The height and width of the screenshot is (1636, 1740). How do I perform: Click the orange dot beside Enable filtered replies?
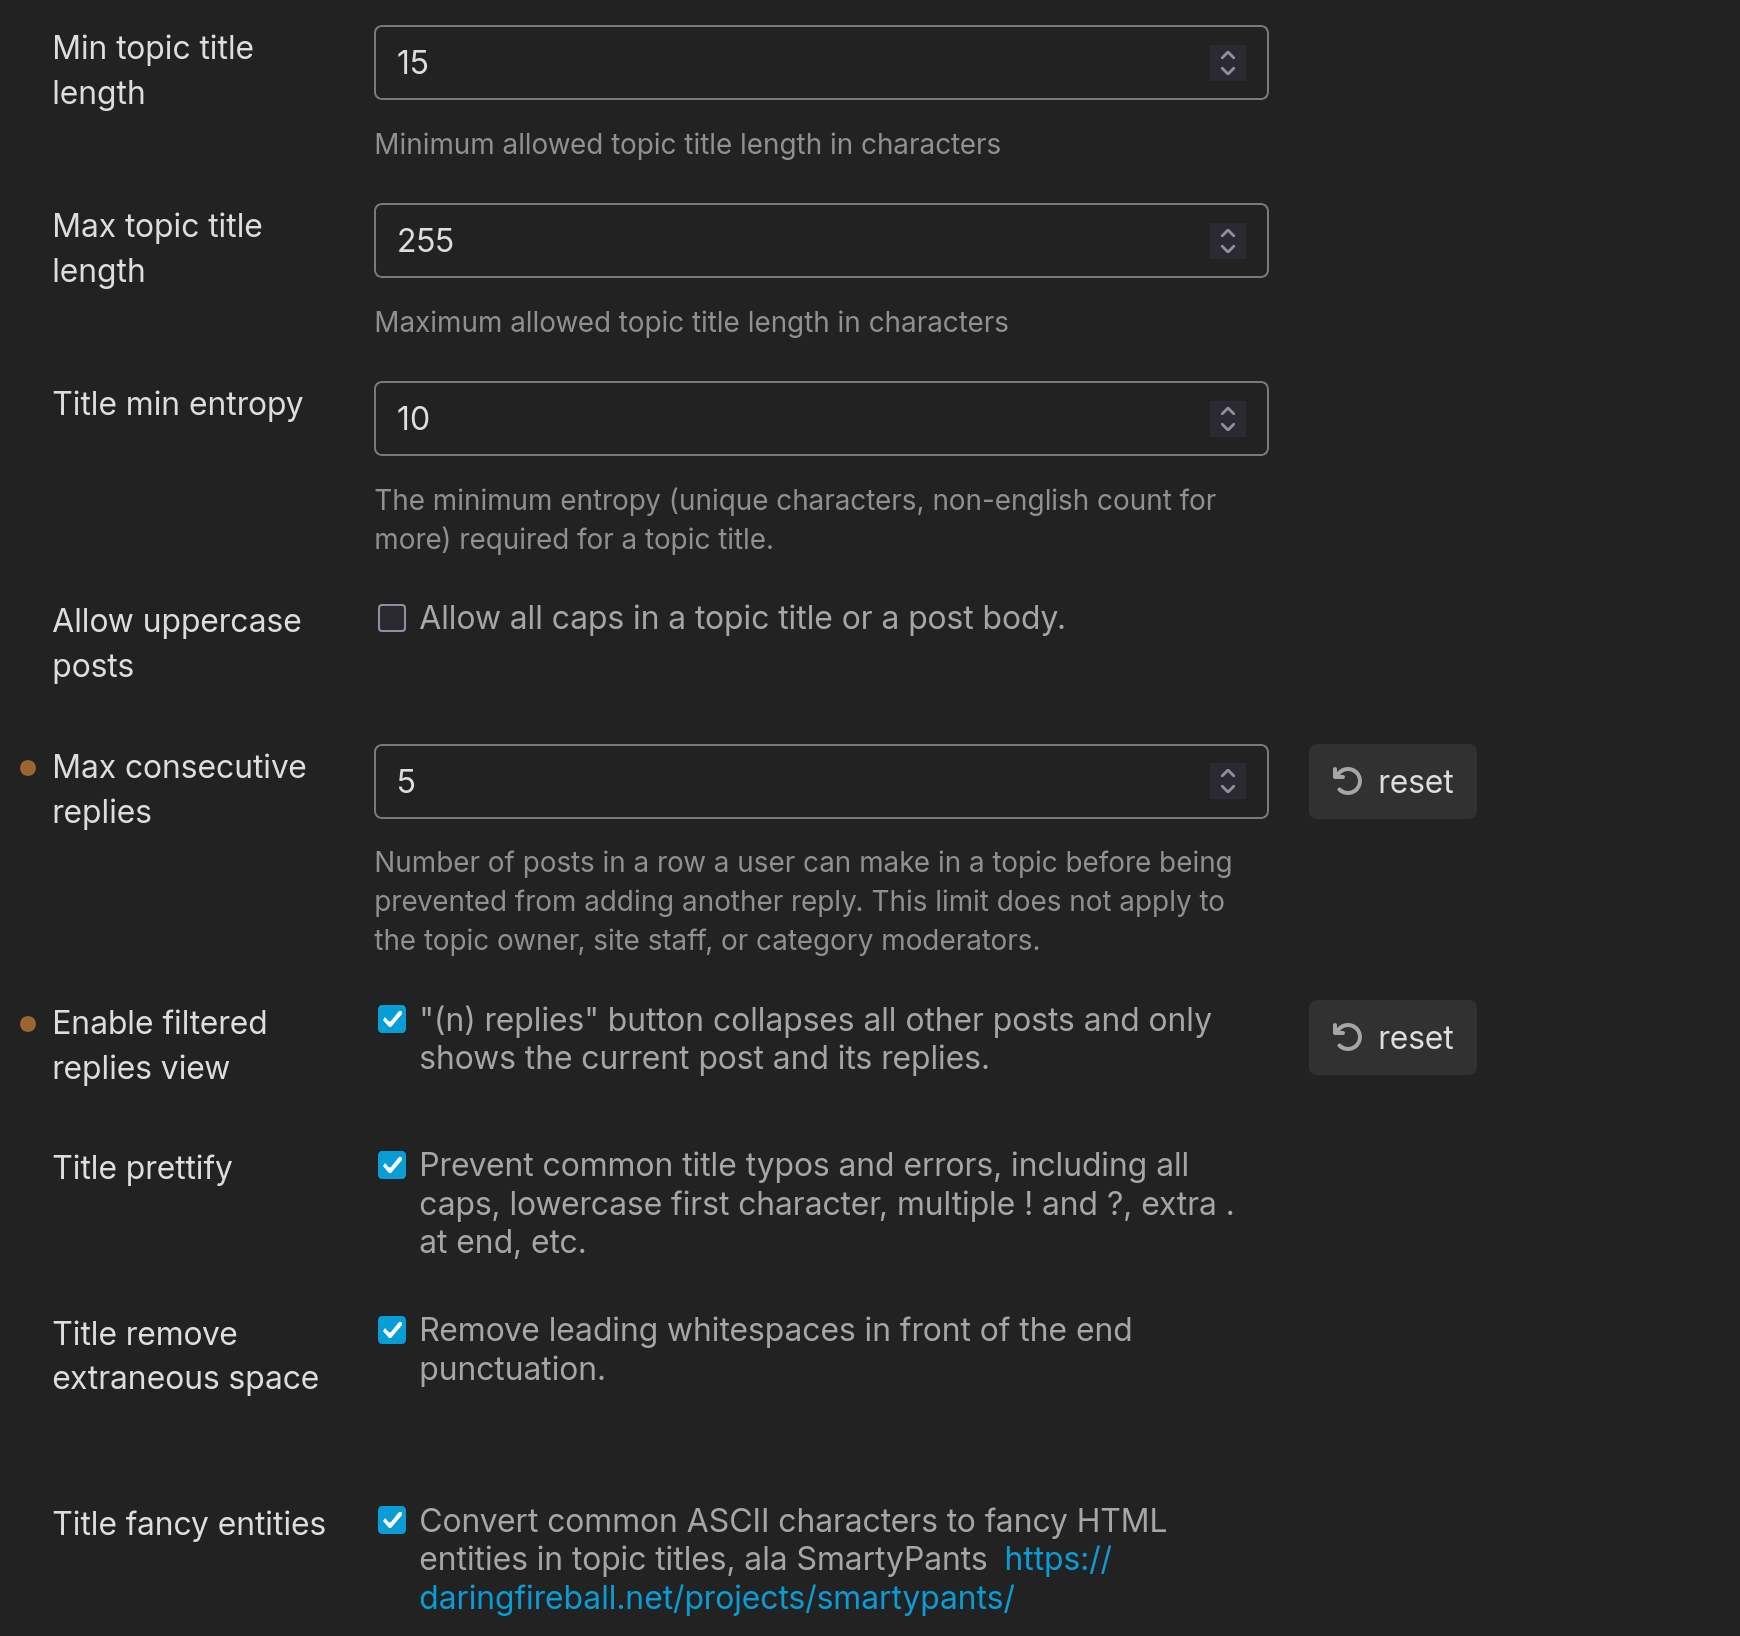pyautogui.click(x=28, y=1024)
